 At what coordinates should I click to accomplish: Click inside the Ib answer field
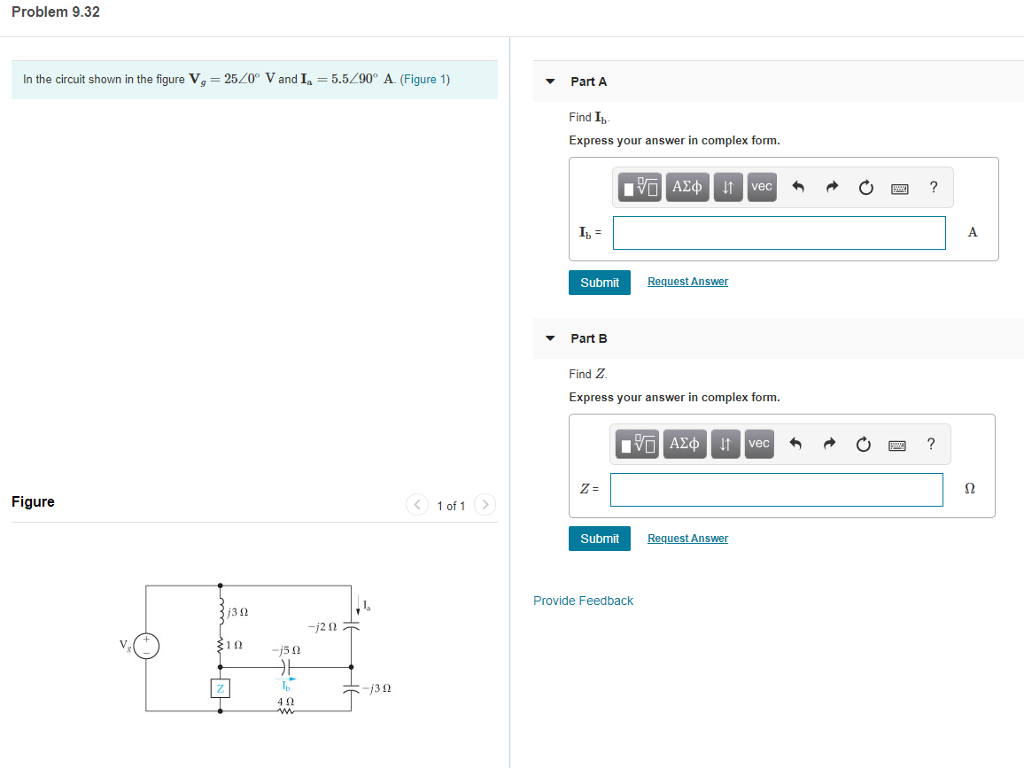point(779,232)
